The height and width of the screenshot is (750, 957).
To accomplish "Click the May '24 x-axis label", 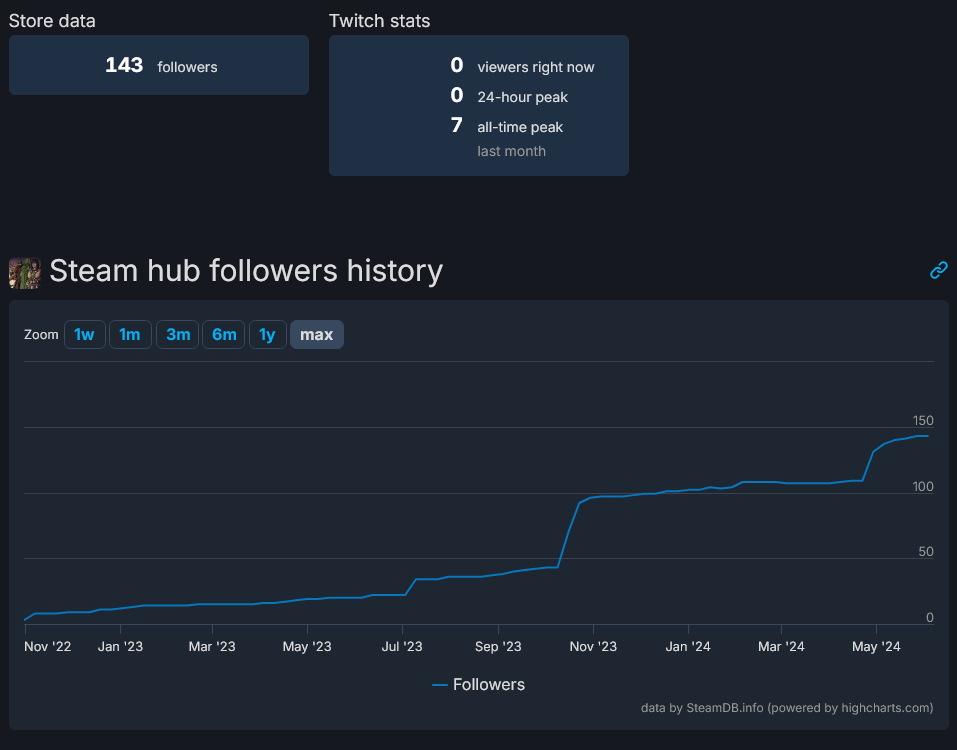I will [876, 647].
